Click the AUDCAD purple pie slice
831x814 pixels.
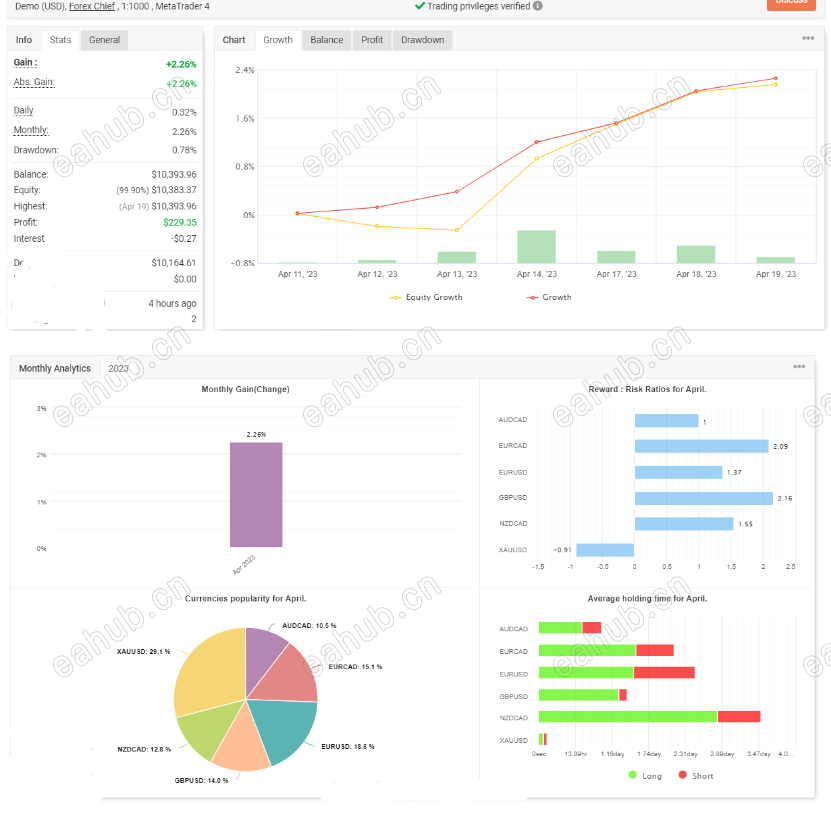pyautogui.click(x=262, y=654)
